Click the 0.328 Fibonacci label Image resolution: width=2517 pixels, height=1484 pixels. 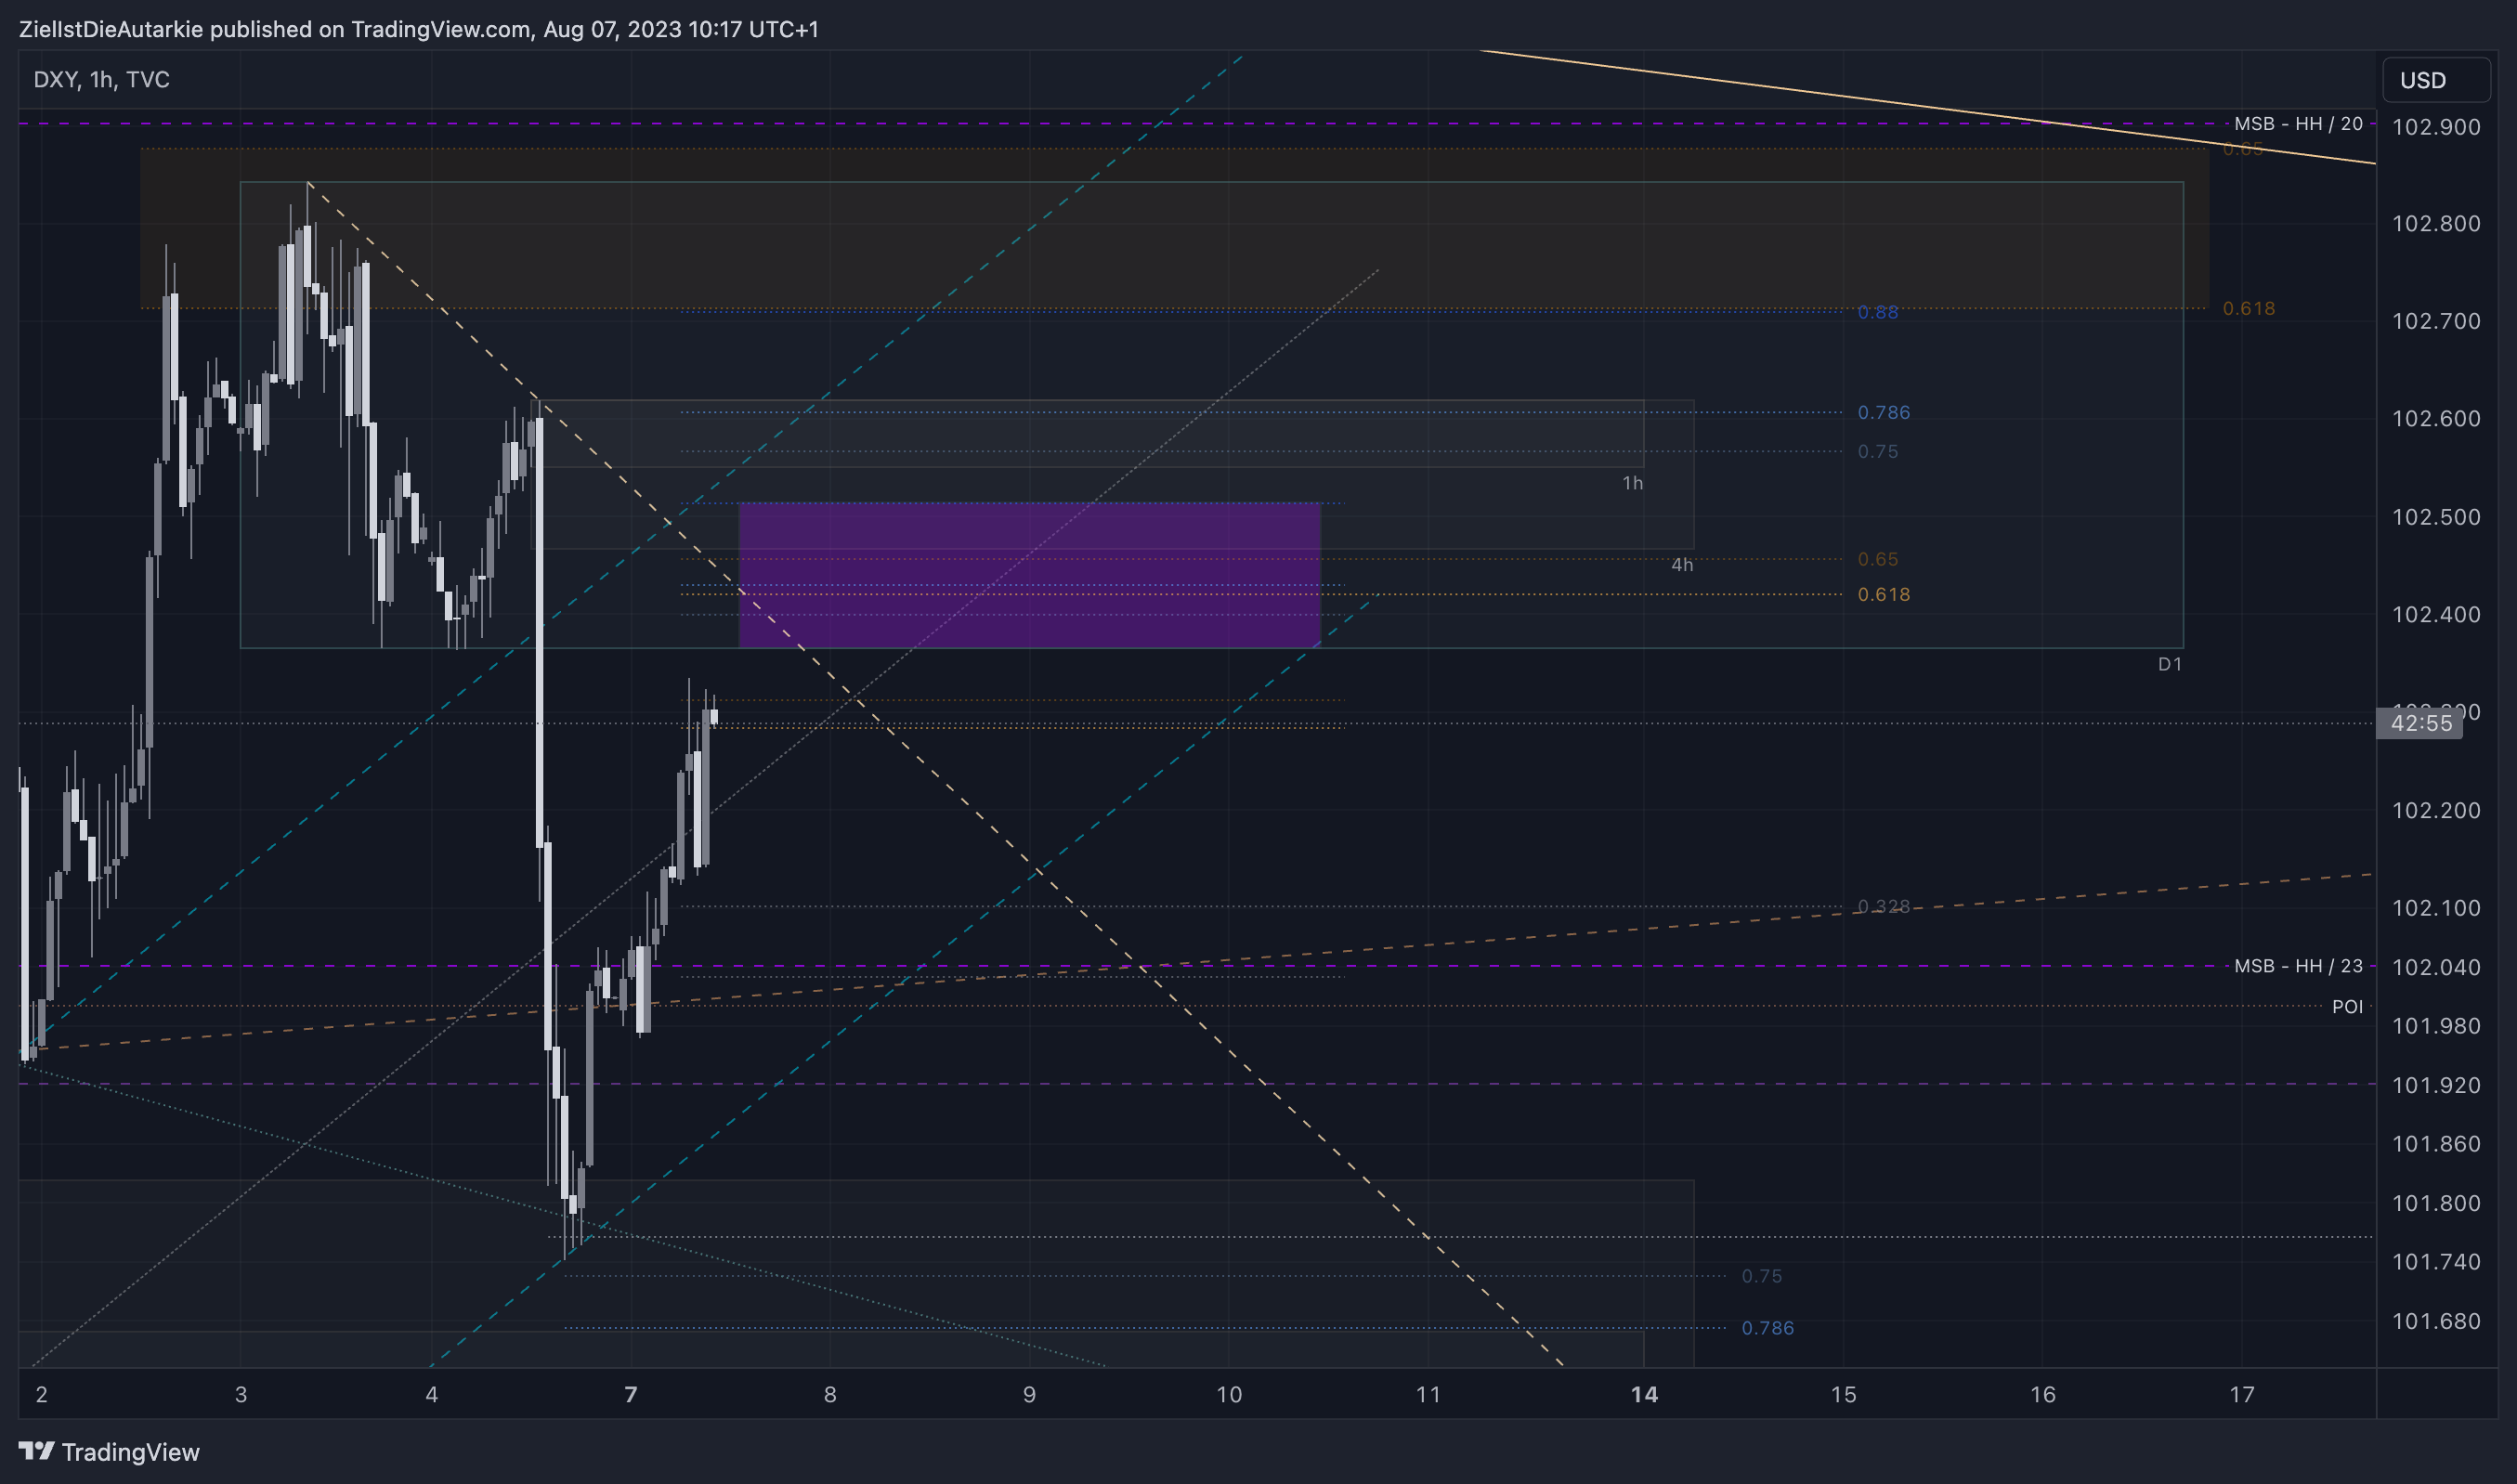pos(1883,906)
